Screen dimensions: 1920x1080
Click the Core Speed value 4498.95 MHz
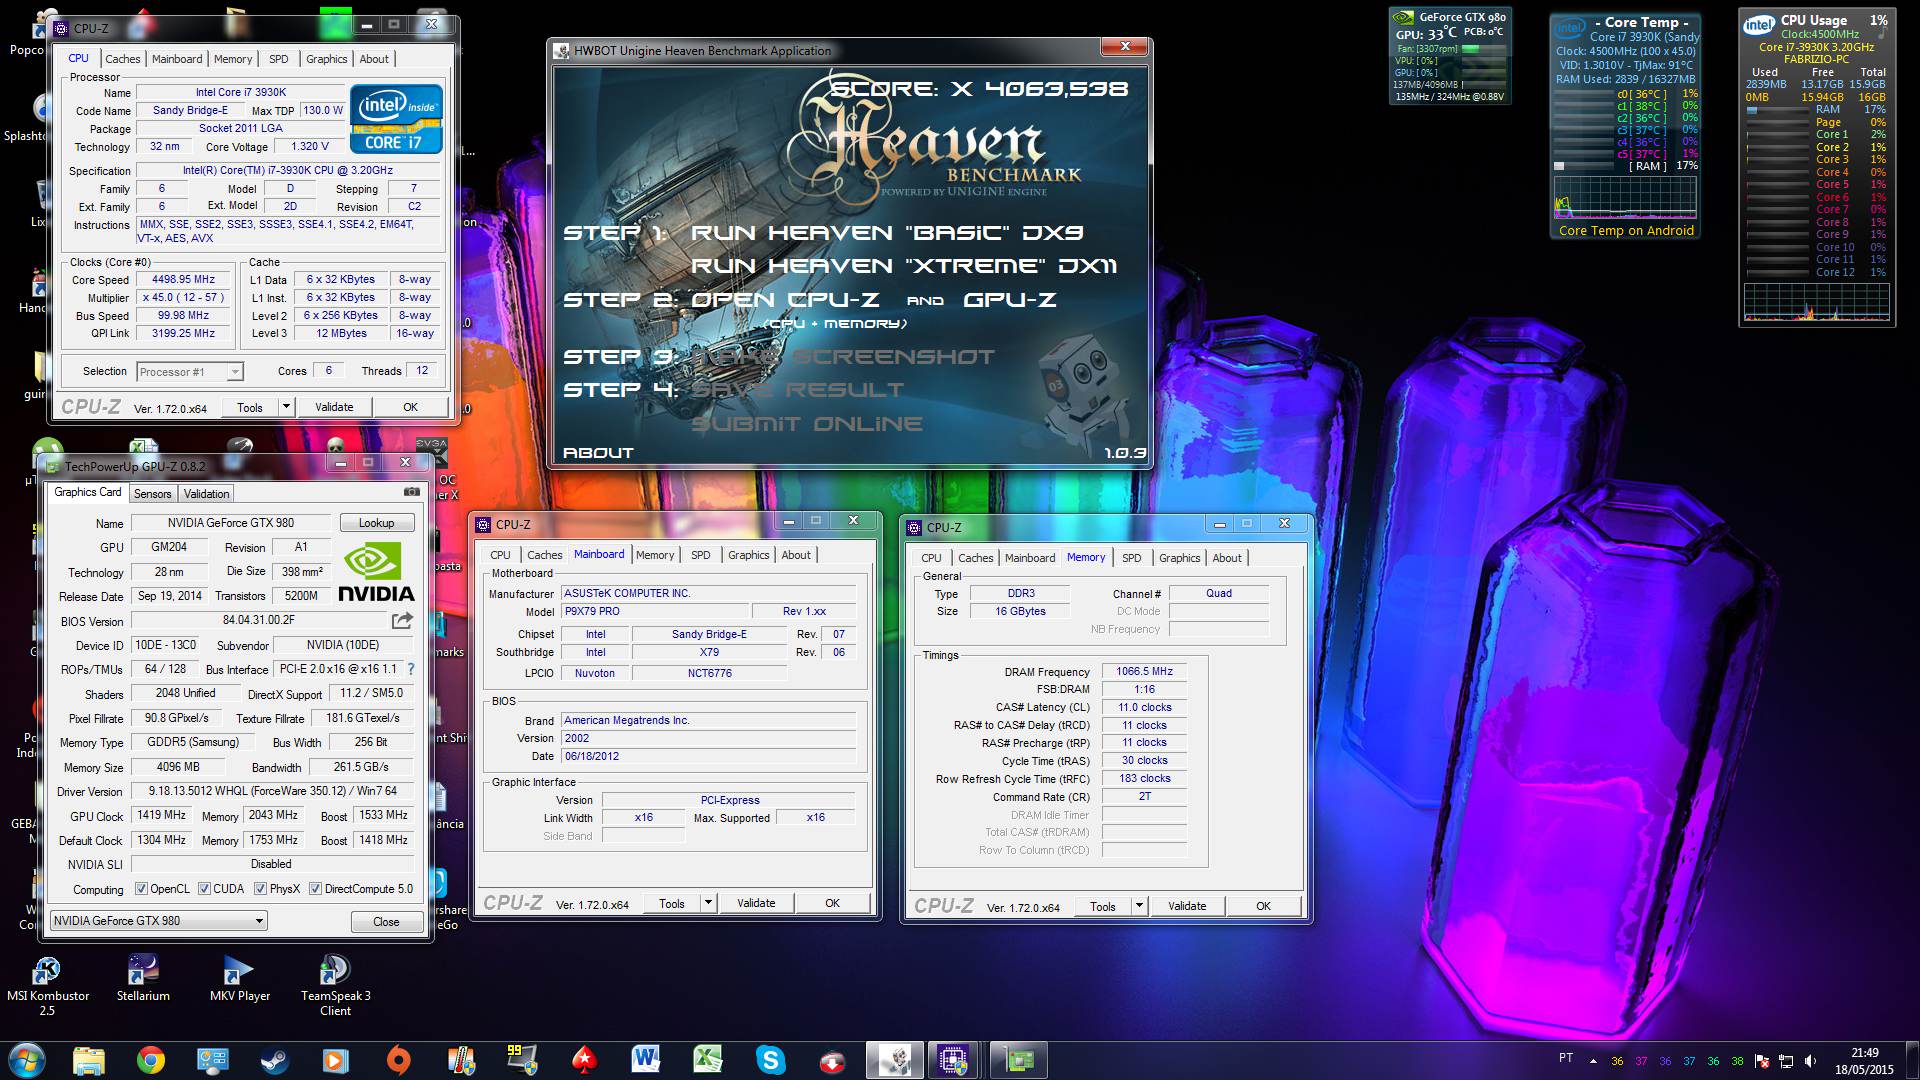pyautogui.click(x=183, y=280)
